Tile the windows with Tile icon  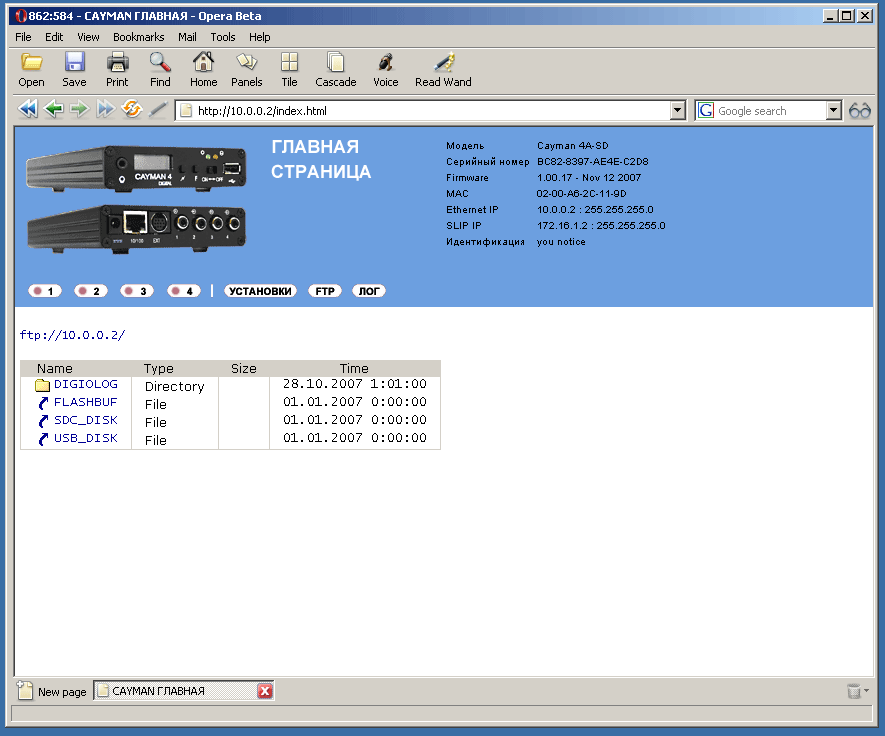coord(290,62)
